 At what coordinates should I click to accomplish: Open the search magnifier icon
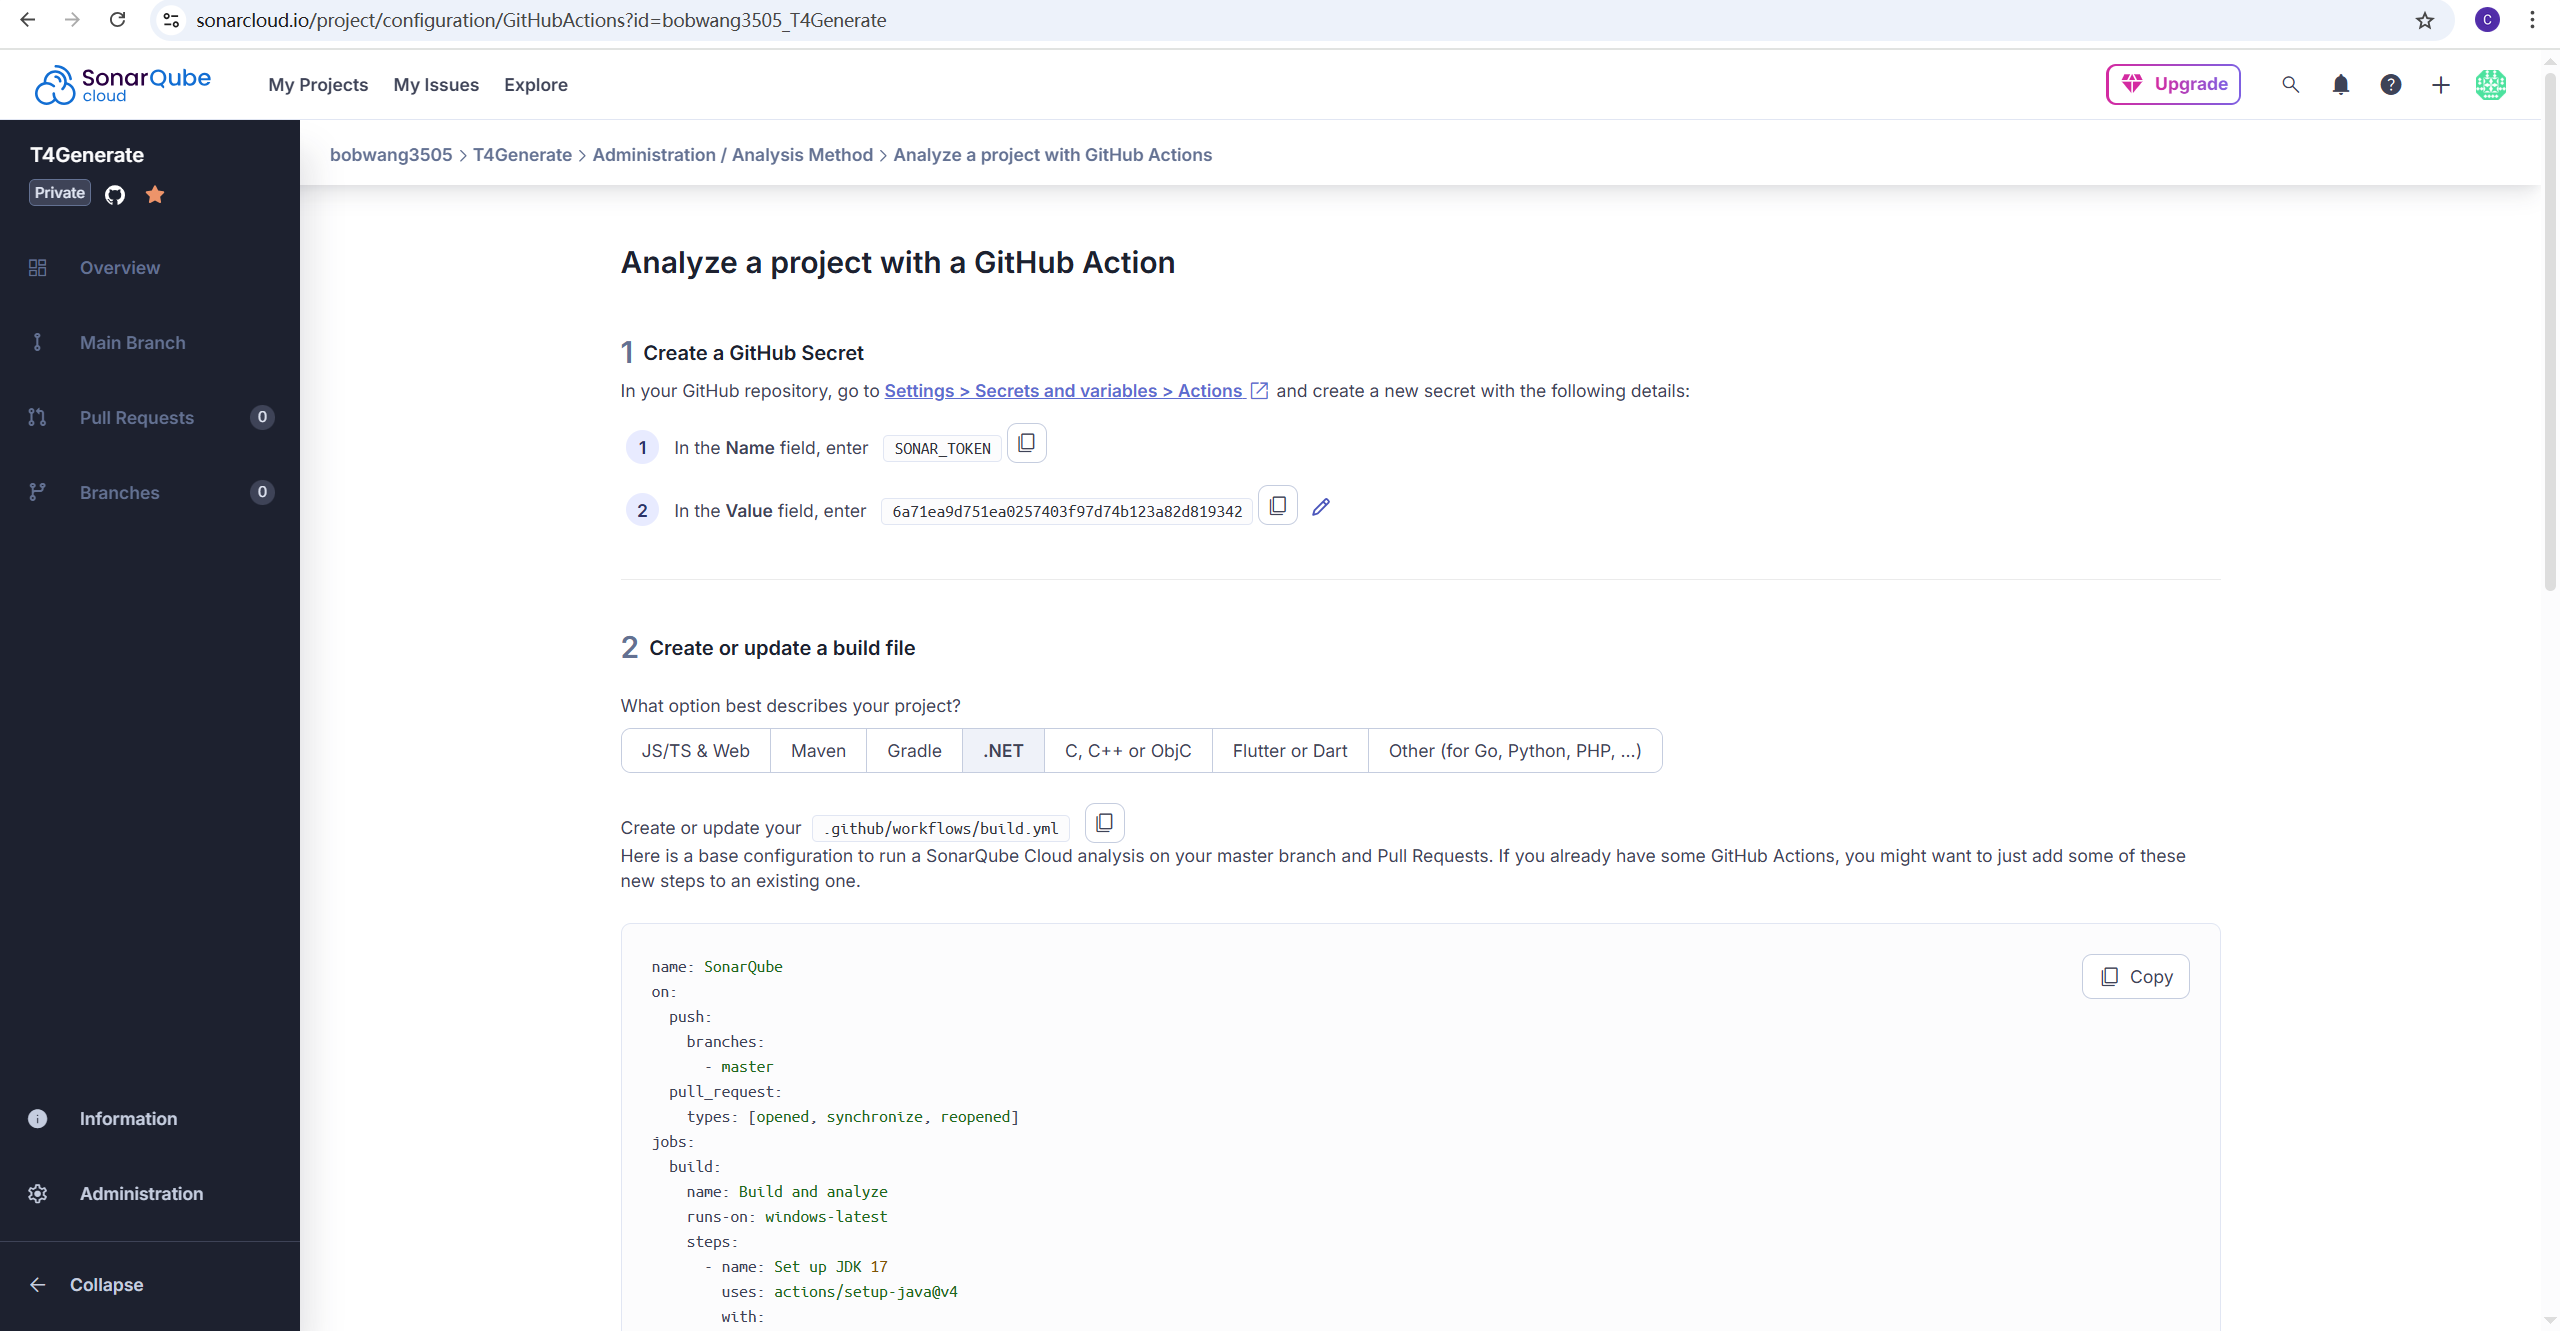(2290, 85)
